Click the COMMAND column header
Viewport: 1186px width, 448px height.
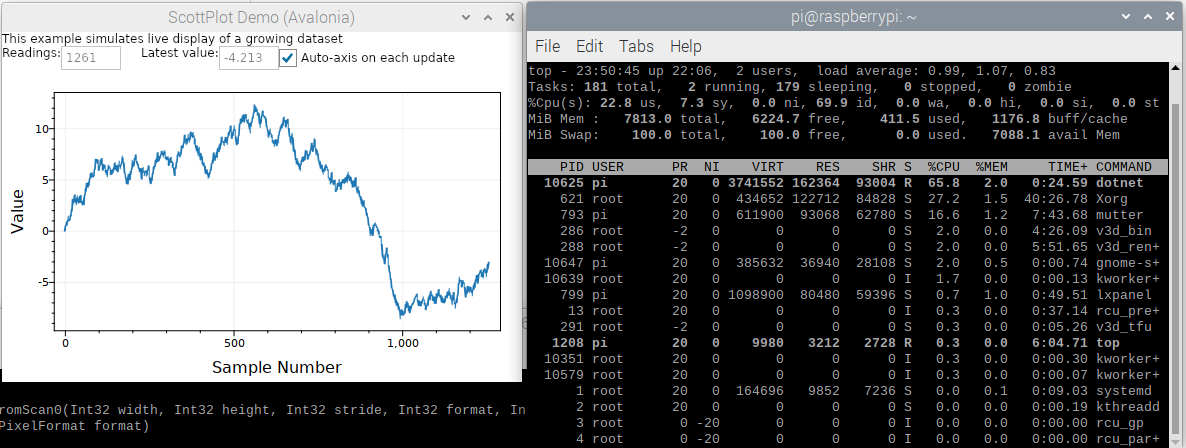(x=1123, y=166)
